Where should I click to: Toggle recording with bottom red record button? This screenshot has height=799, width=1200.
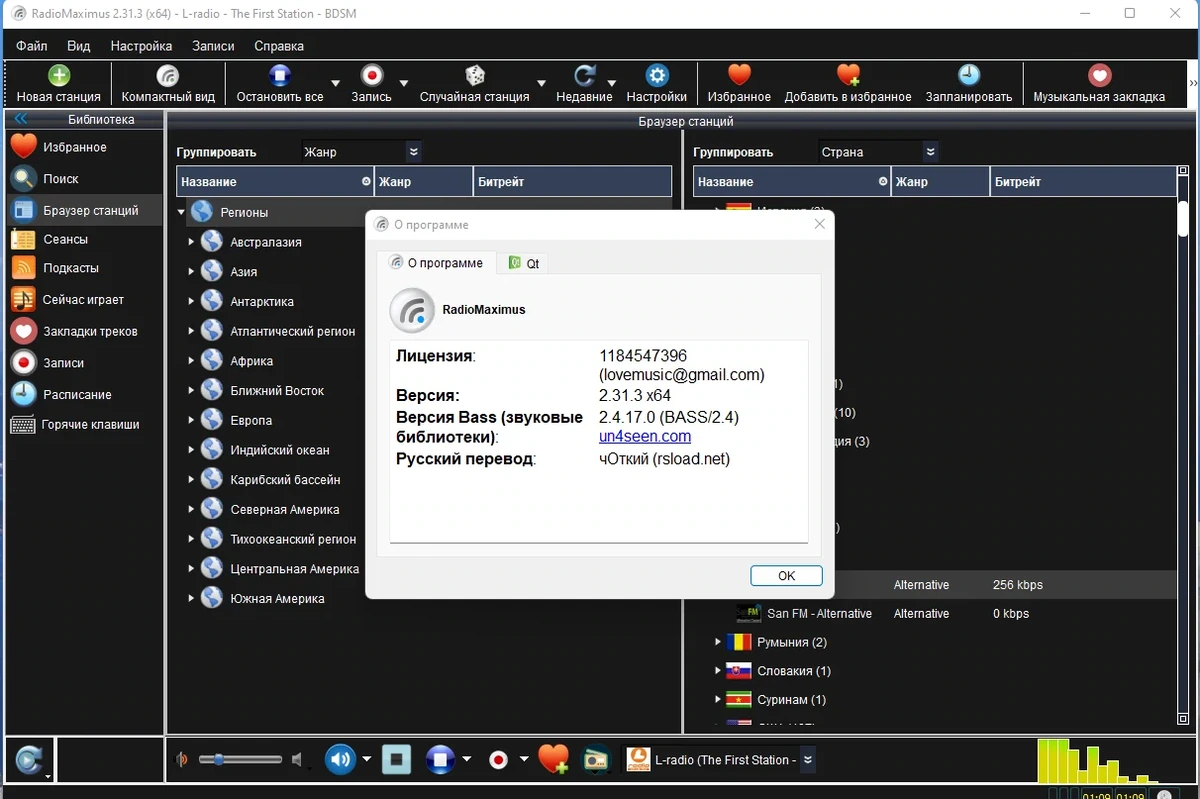(x=498, y=760)
